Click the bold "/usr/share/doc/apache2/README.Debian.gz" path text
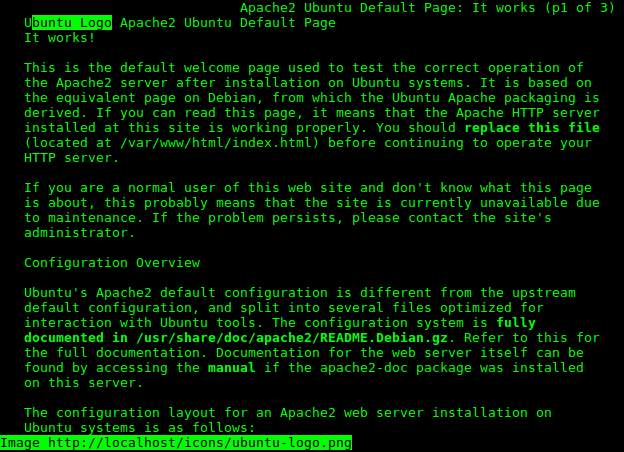624x452 pixels. (x=292, y=338)
